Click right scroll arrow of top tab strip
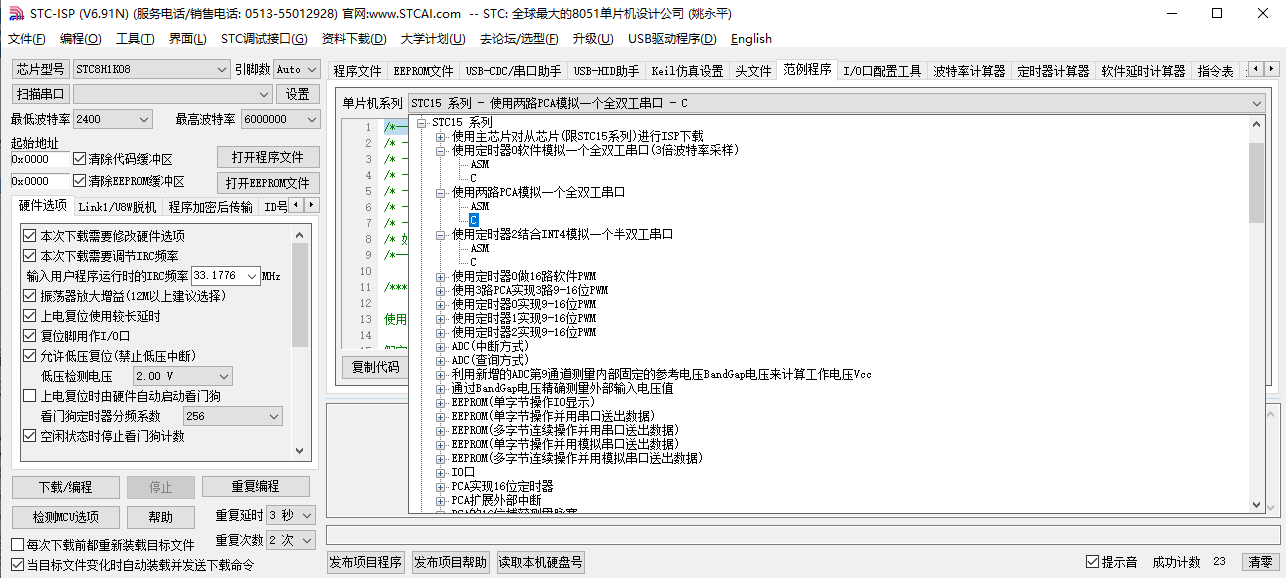 tap(1272, 70)
